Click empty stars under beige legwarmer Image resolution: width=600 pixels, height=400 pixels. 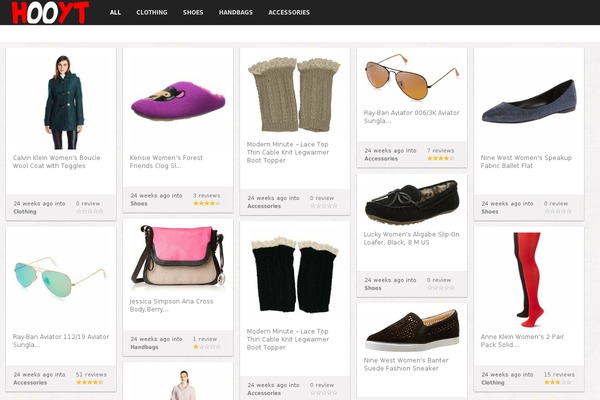click(324, 206)
